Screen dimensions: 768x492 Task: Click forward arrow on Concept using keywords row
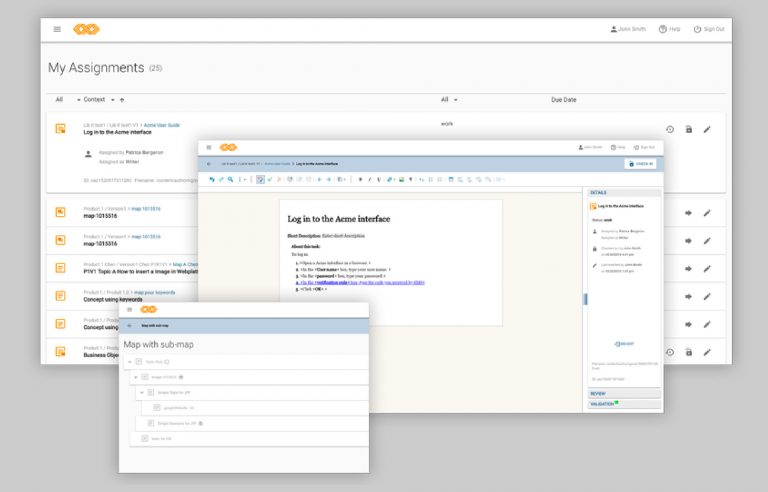[688, 296]
